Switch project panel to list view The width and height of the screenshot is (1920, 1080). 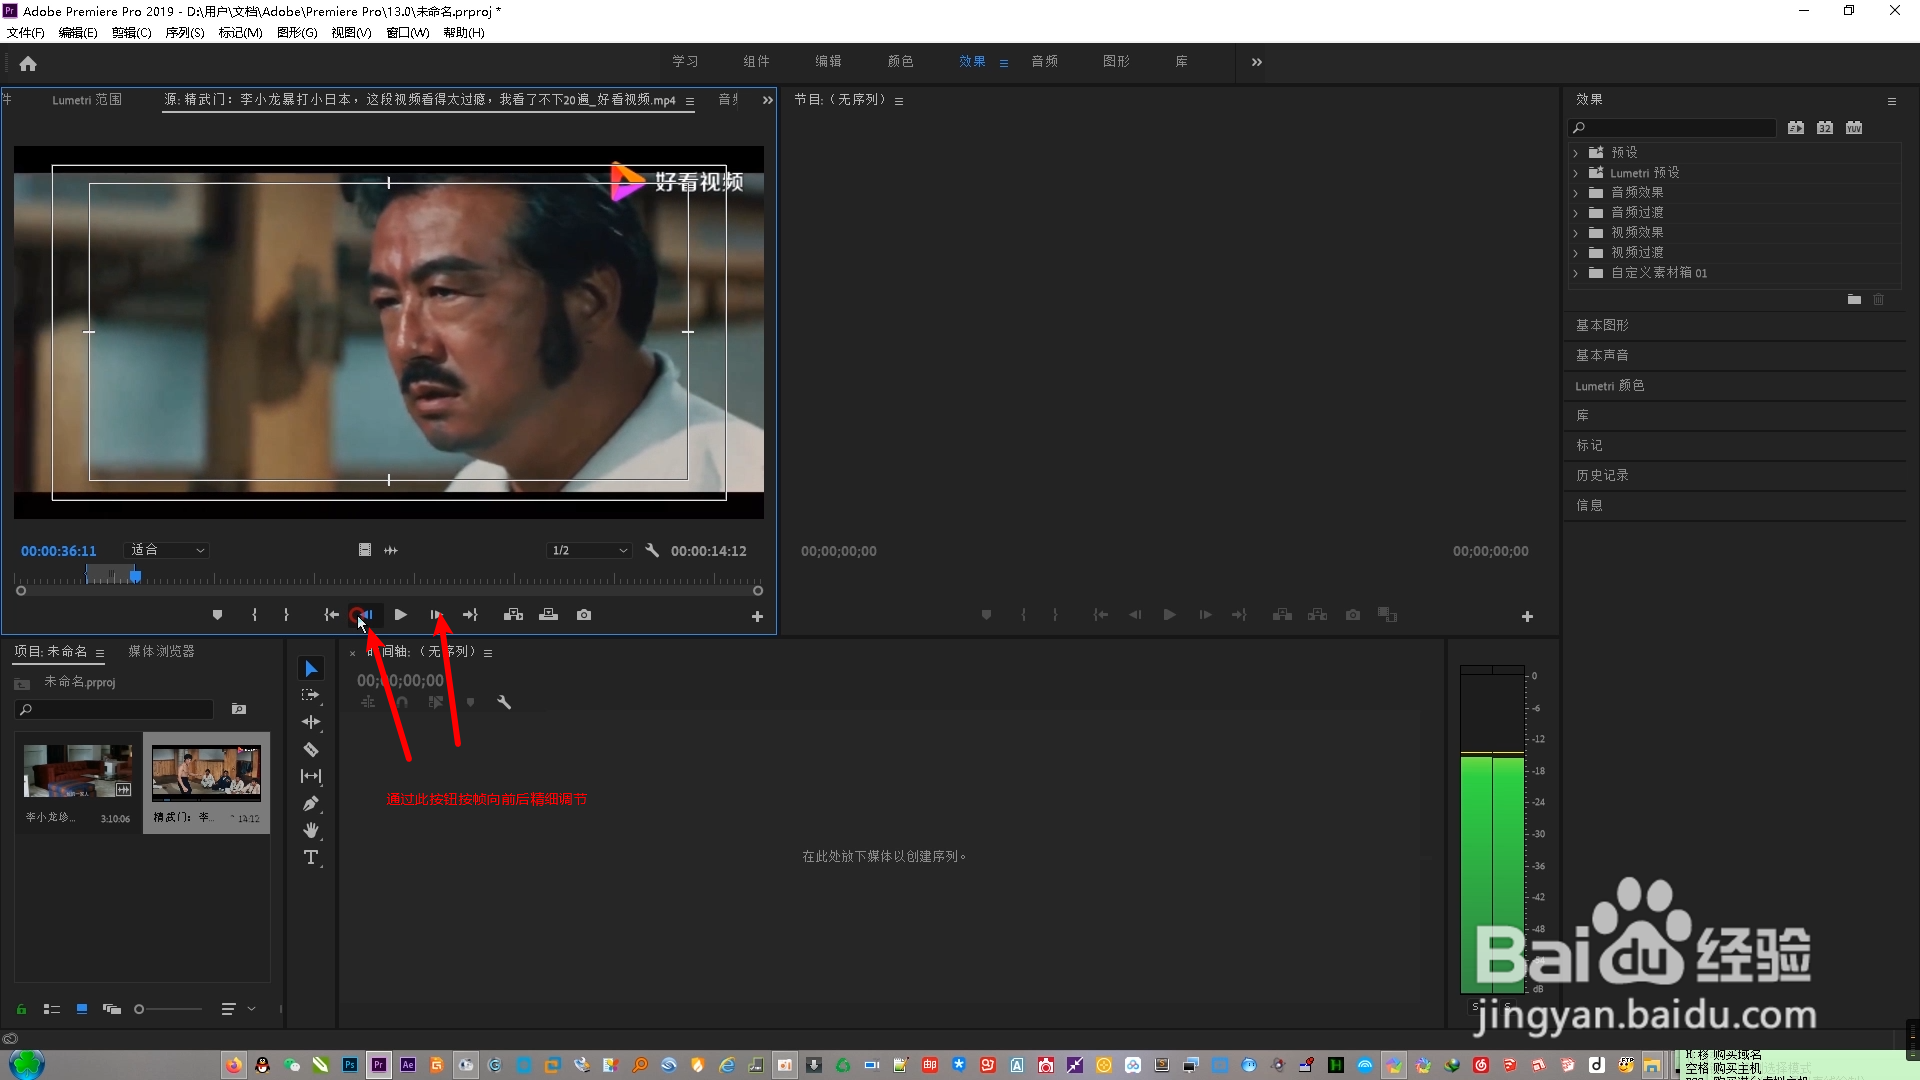[52, 1009]
